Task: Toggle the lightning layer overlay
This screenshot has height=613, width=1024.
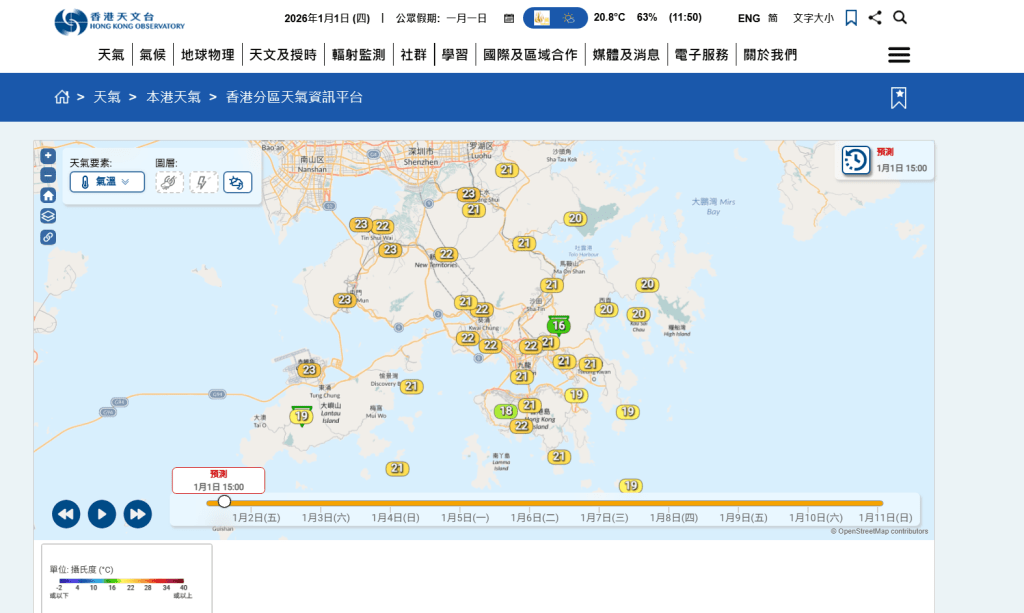Action: [x=204, y=182]
